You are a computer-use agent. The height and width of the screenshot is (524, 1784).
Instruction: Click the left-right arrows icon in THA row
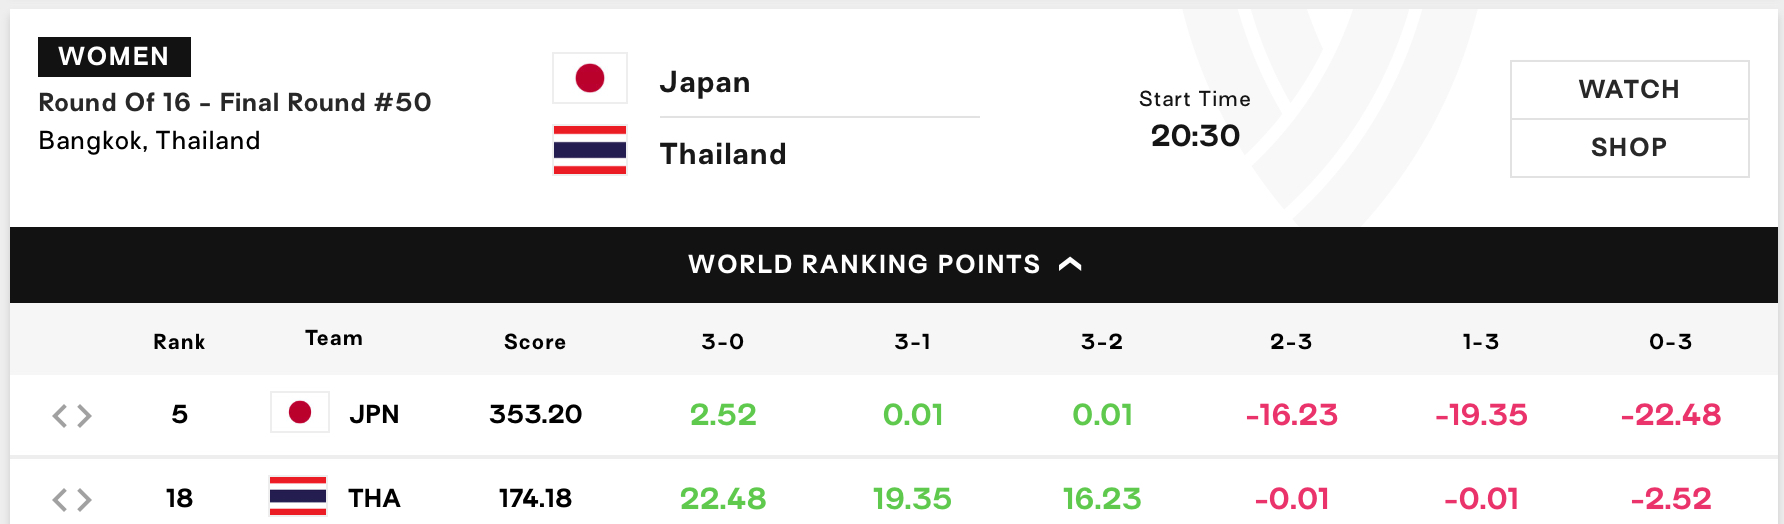click(x=72, y=500)
